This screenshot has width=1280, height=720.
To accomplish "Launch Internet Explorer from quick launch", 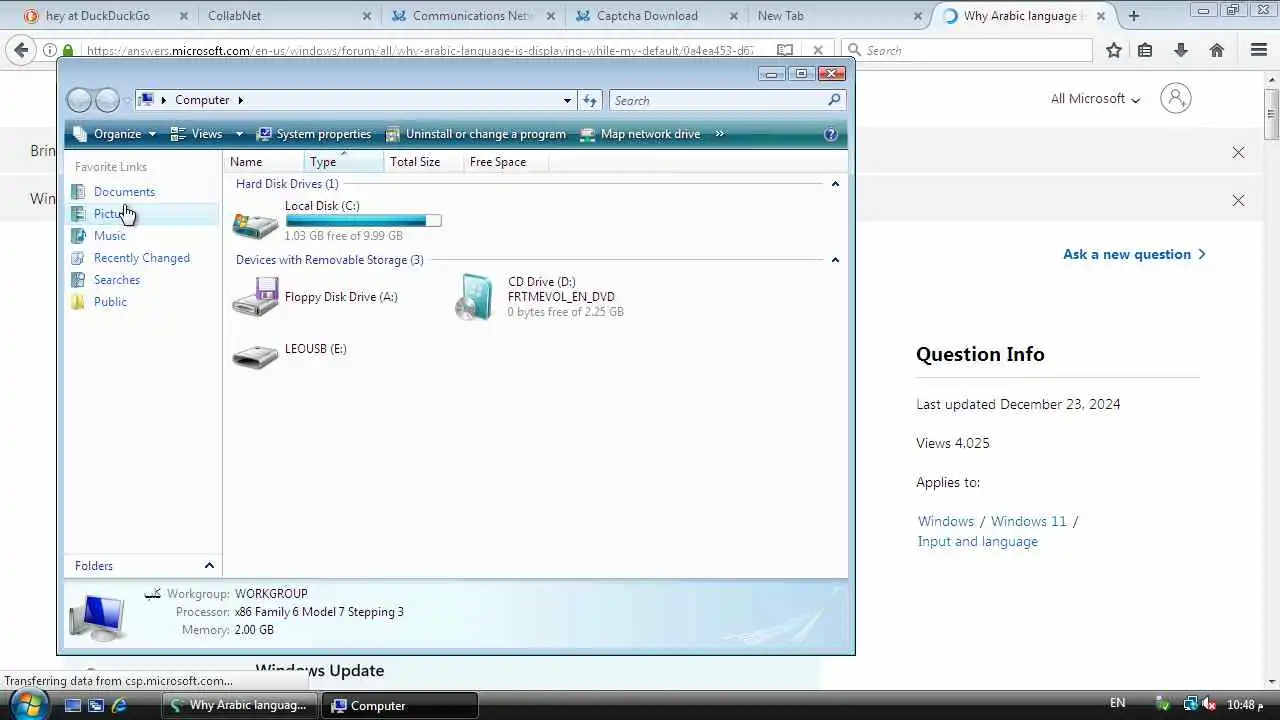I will pos(119,705).
